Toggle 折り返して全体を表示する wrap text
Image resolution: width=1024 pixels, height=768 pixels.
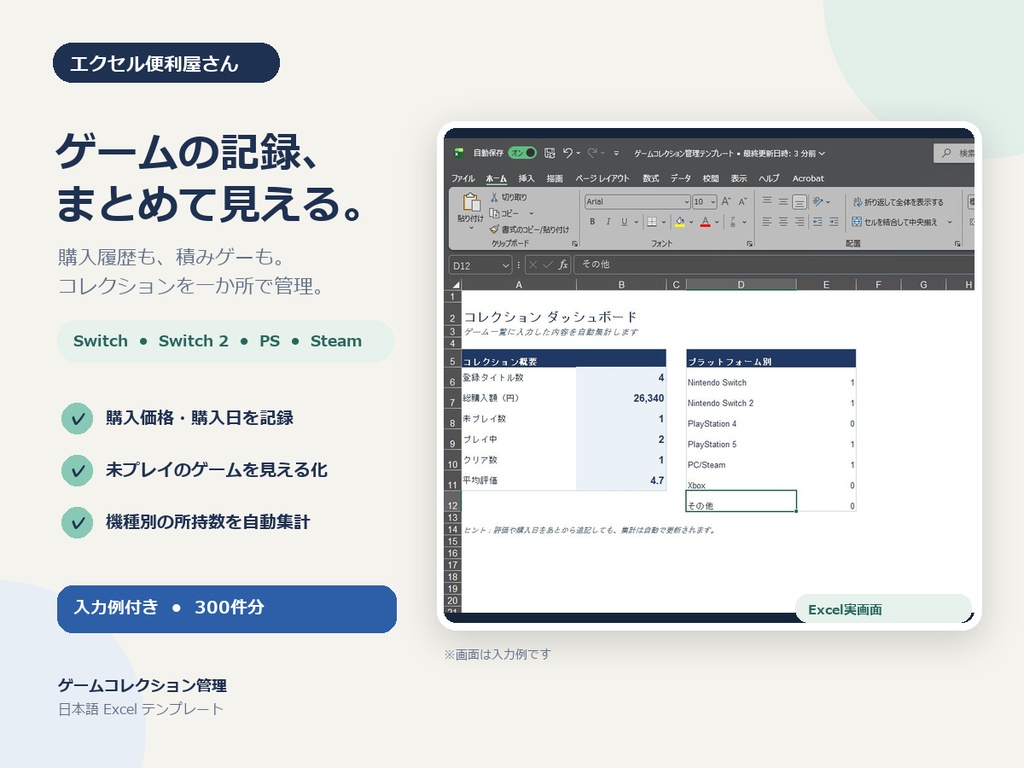(898, 202)
